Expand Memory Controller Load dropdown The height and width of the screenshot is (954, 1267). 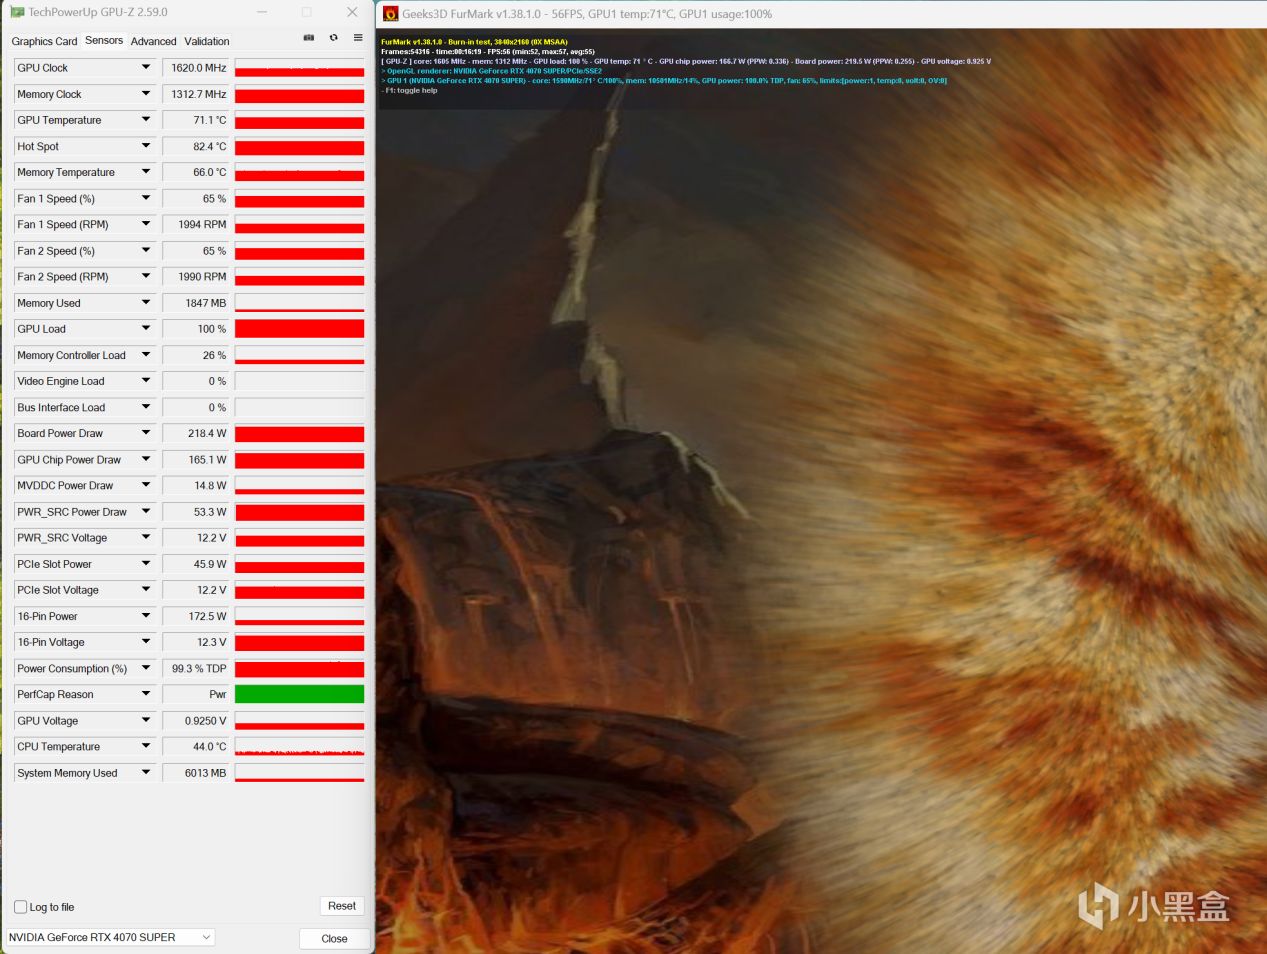146,355
